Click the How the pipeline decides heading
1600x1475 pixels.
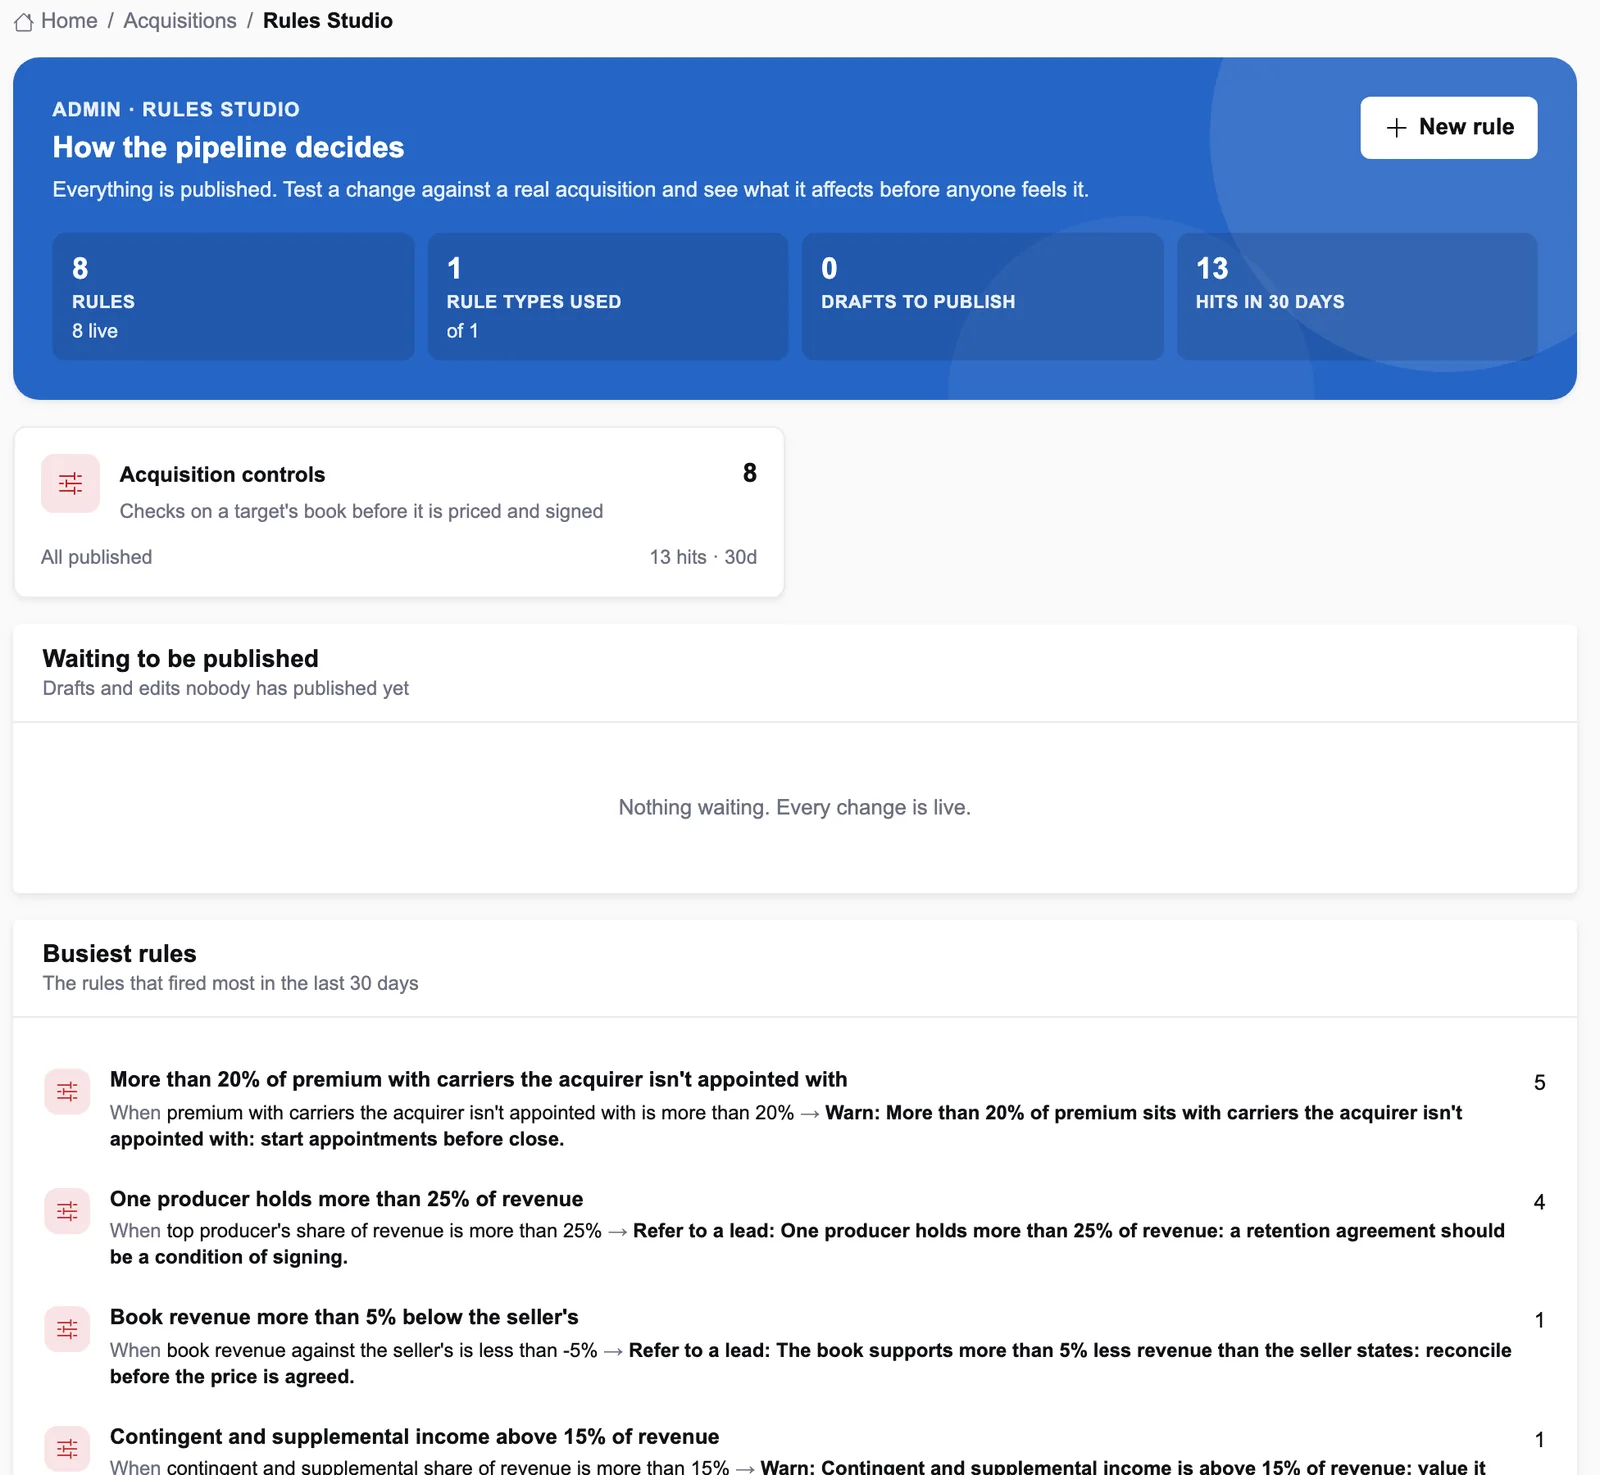pyautogui.click(x=228, y=148)
